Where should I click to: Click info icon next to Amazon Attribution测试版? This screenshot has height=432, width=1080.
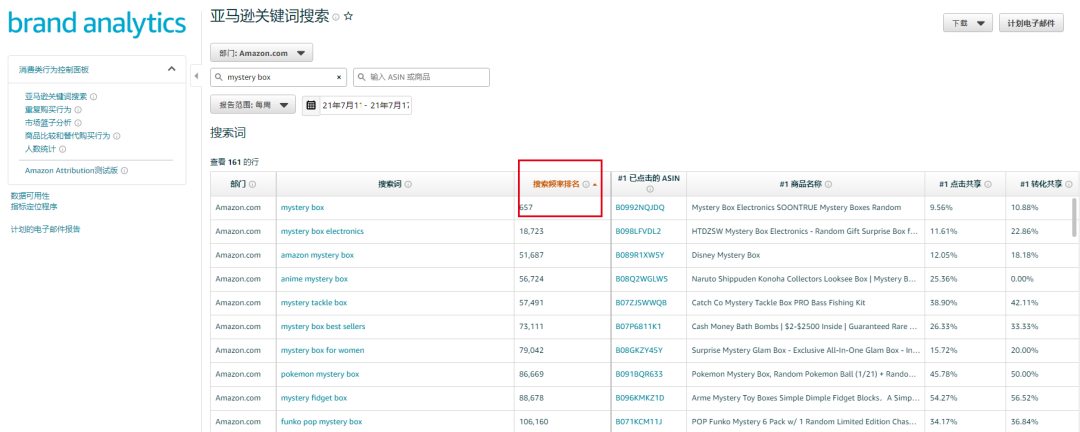(x=125, y=170)
